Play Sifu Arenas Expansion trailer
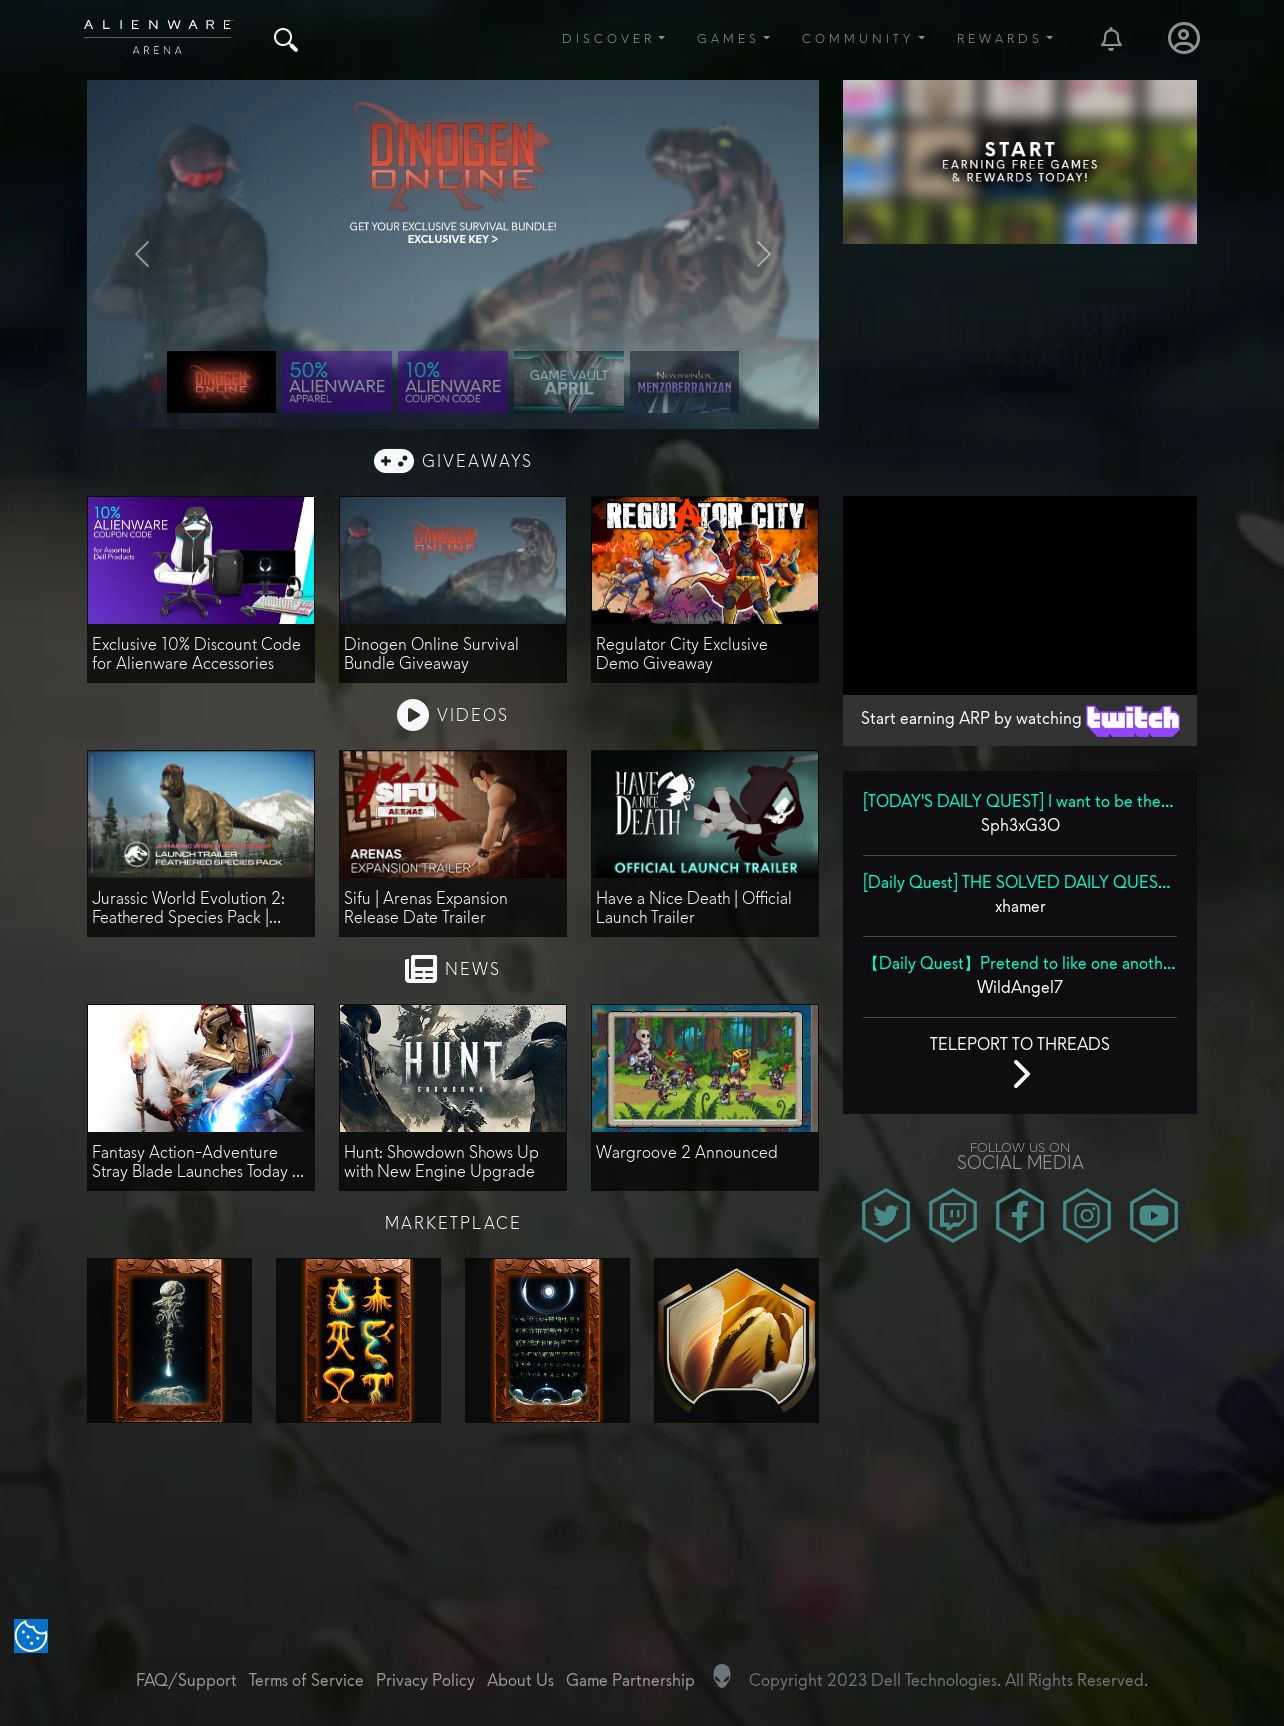Image resolution: width=1284 pixels, height=1726 pixels. (x=453, y=844)
